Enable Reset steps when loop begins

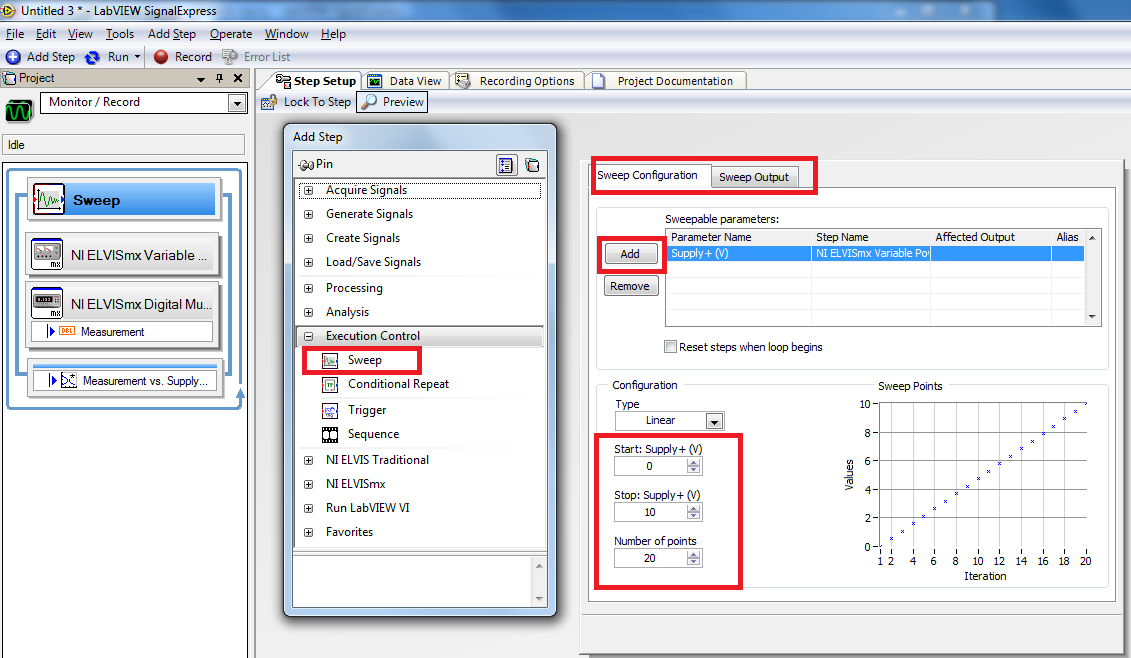coord(671,347)
